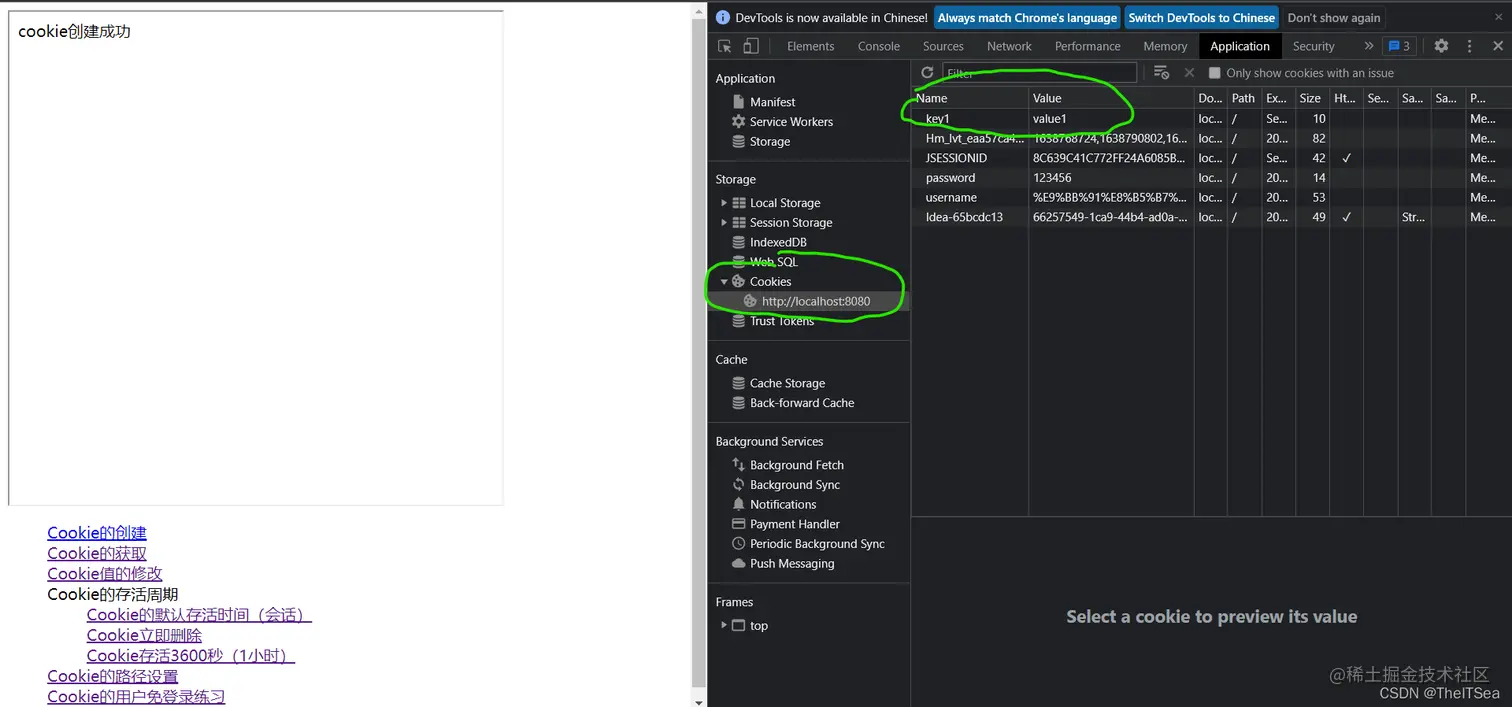Viewport: 1512px width, 707px height.
Task: Click the issues counter badge showing 3
Action: point(1399,46)
